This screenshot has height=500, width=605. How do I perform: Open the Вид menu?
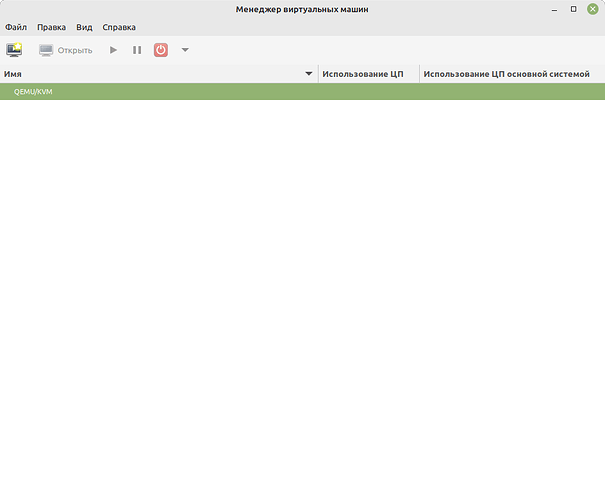pyautogui.click(x=84, y=27)
